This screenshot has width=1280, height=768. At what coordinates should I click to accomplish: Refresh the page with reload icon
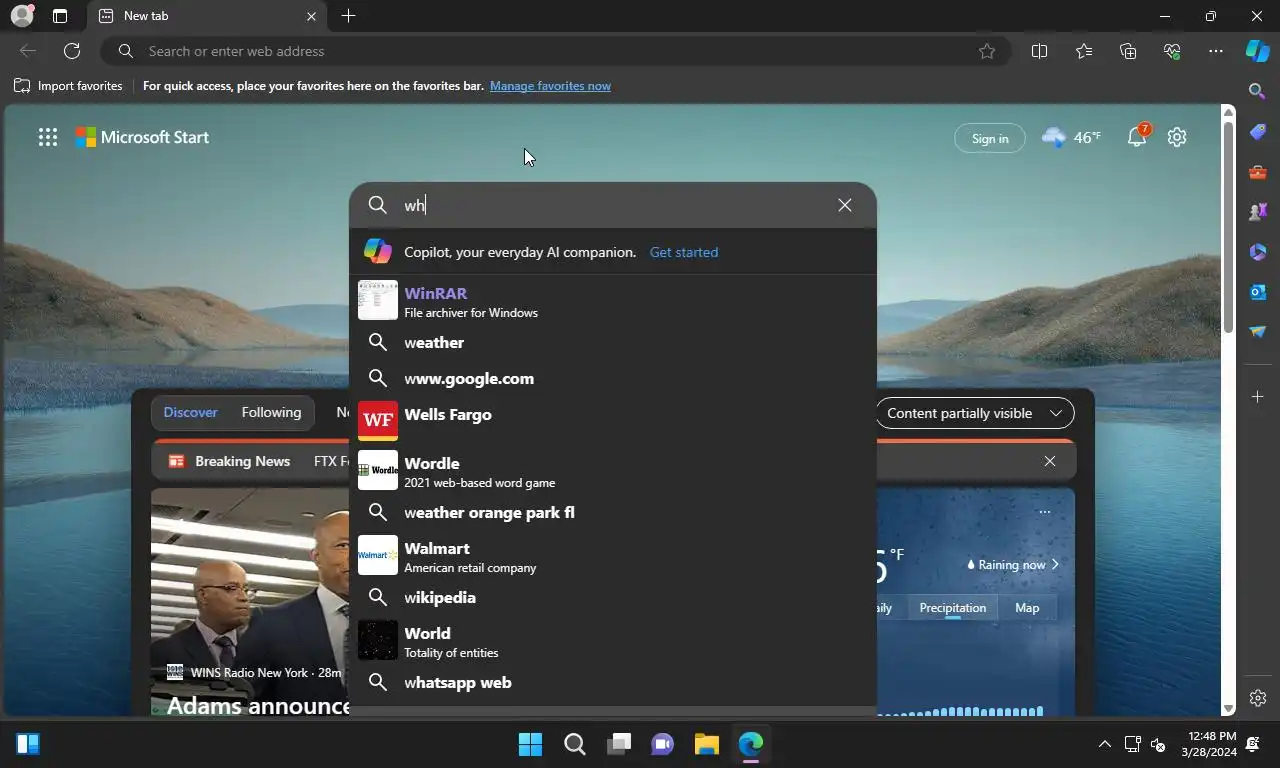coord(72,51)
